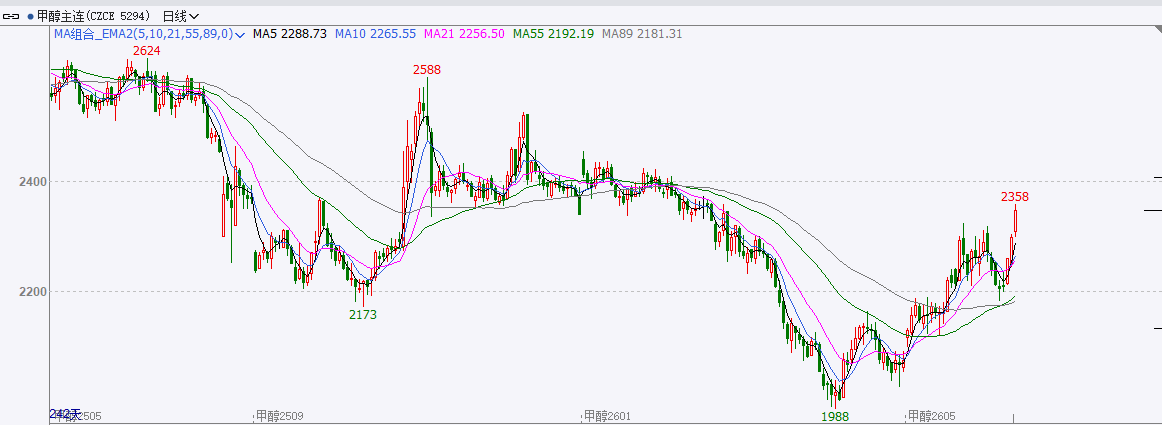Select the gray MA89 2181.31 legend
The height and width of the screenshot is (425, 1162).
click(x=642, y=34)
